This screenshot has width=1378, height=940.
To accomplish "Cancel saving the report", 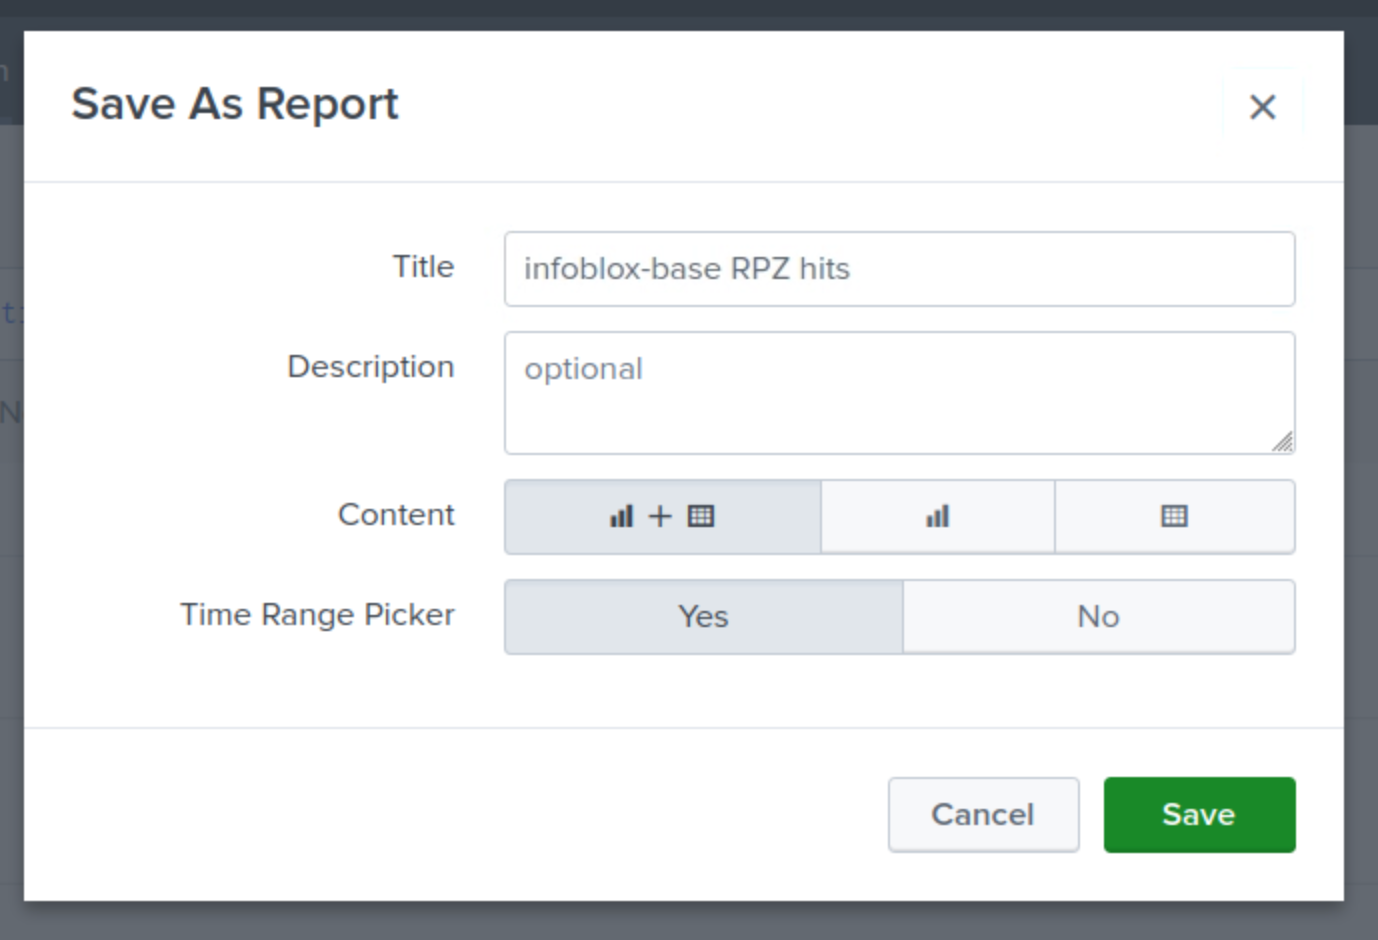I will pos(983,815).
